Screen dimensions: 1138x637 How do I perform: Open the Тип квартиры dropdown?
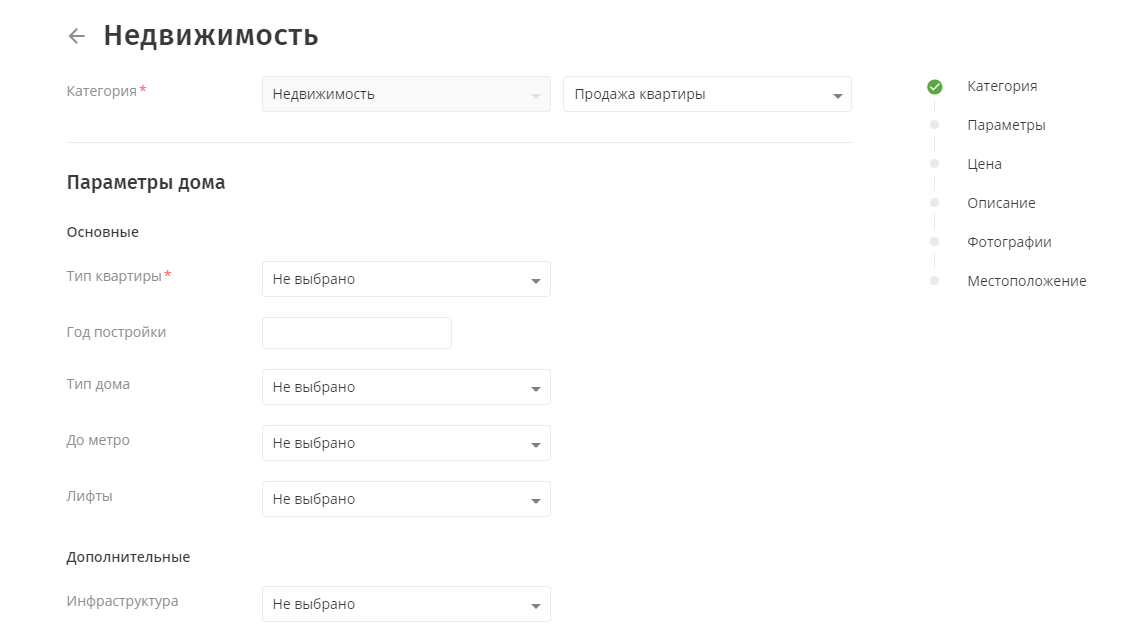(x=405, y=279)
